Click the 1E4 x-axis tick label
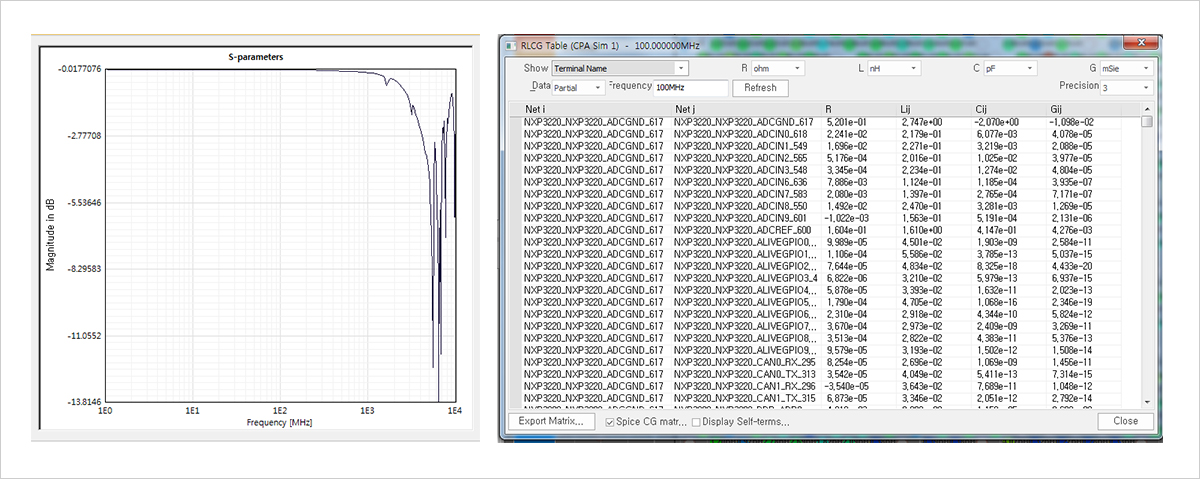 pos(453,412)
